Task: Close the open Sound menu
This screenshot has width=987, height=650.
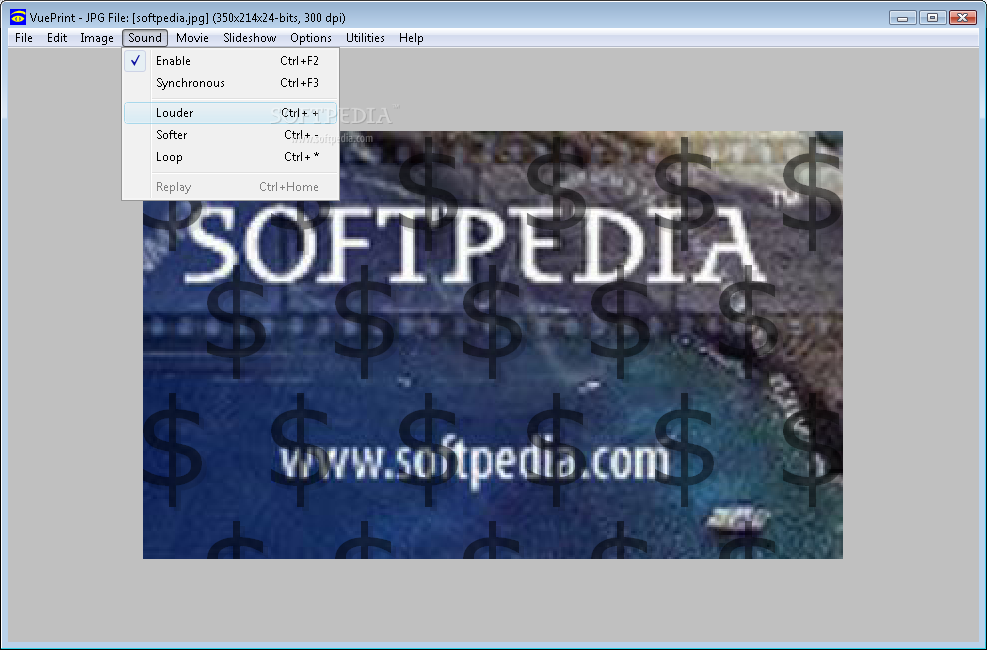Action: tap(145, 38)
